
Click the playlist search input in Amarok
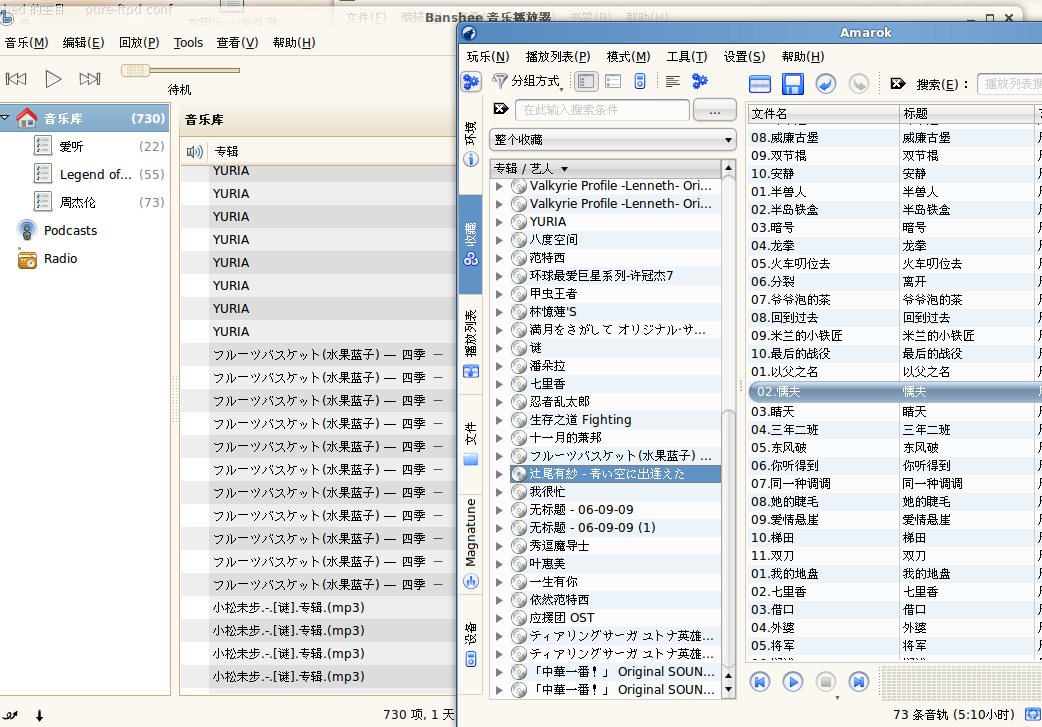tap(1010, 84)
